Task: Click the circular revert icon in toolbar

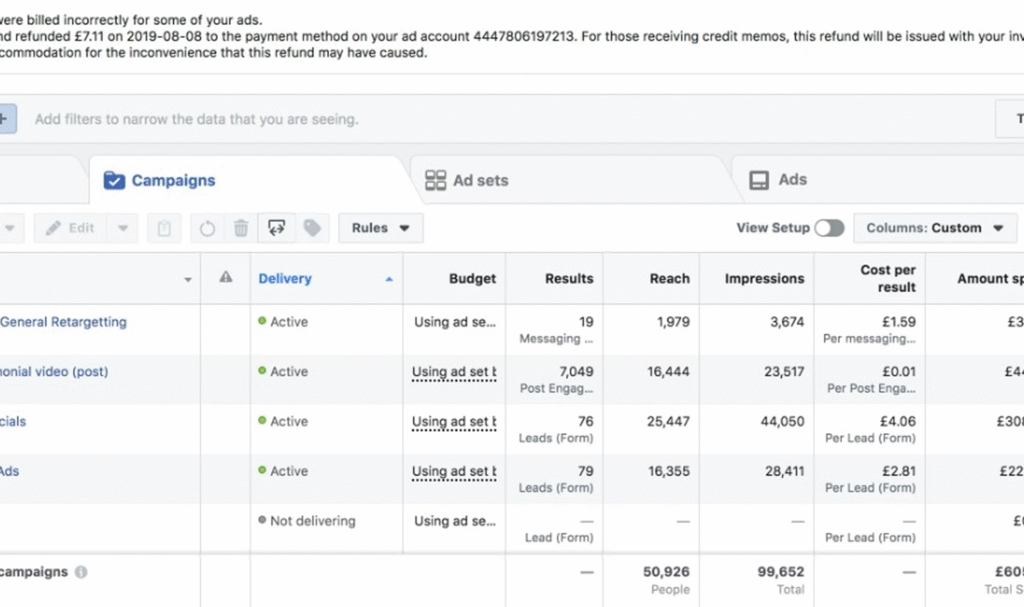Action: pyautogui.click(x=207, y=228)
